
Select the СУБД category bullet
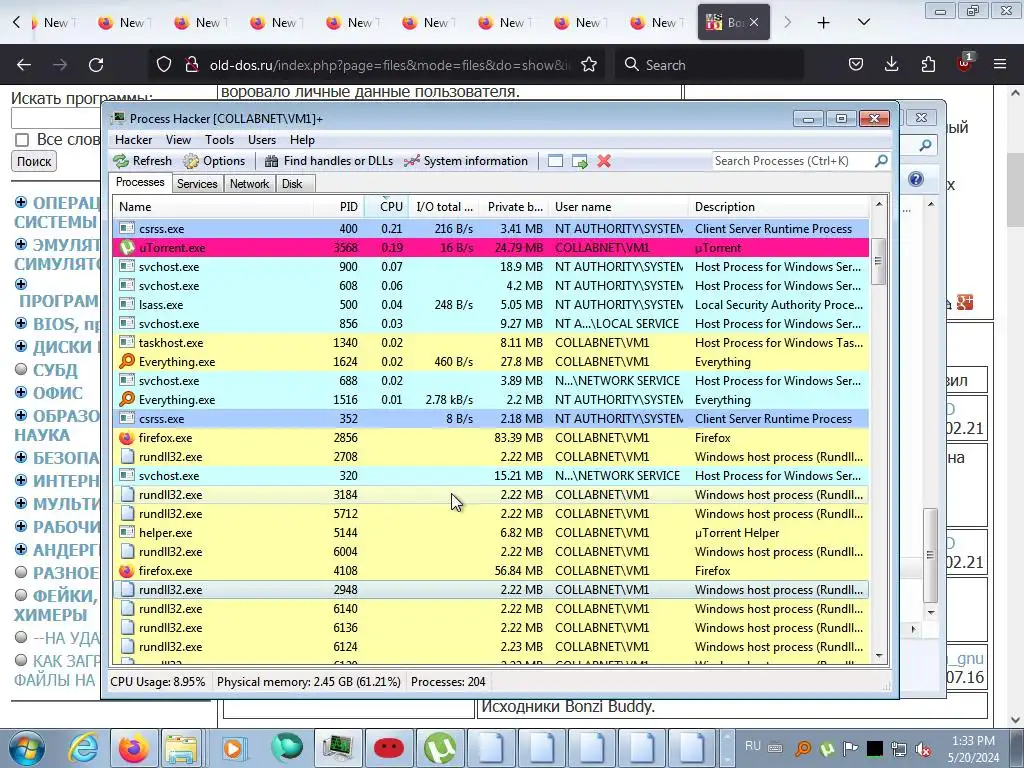(x=21, y=369)
